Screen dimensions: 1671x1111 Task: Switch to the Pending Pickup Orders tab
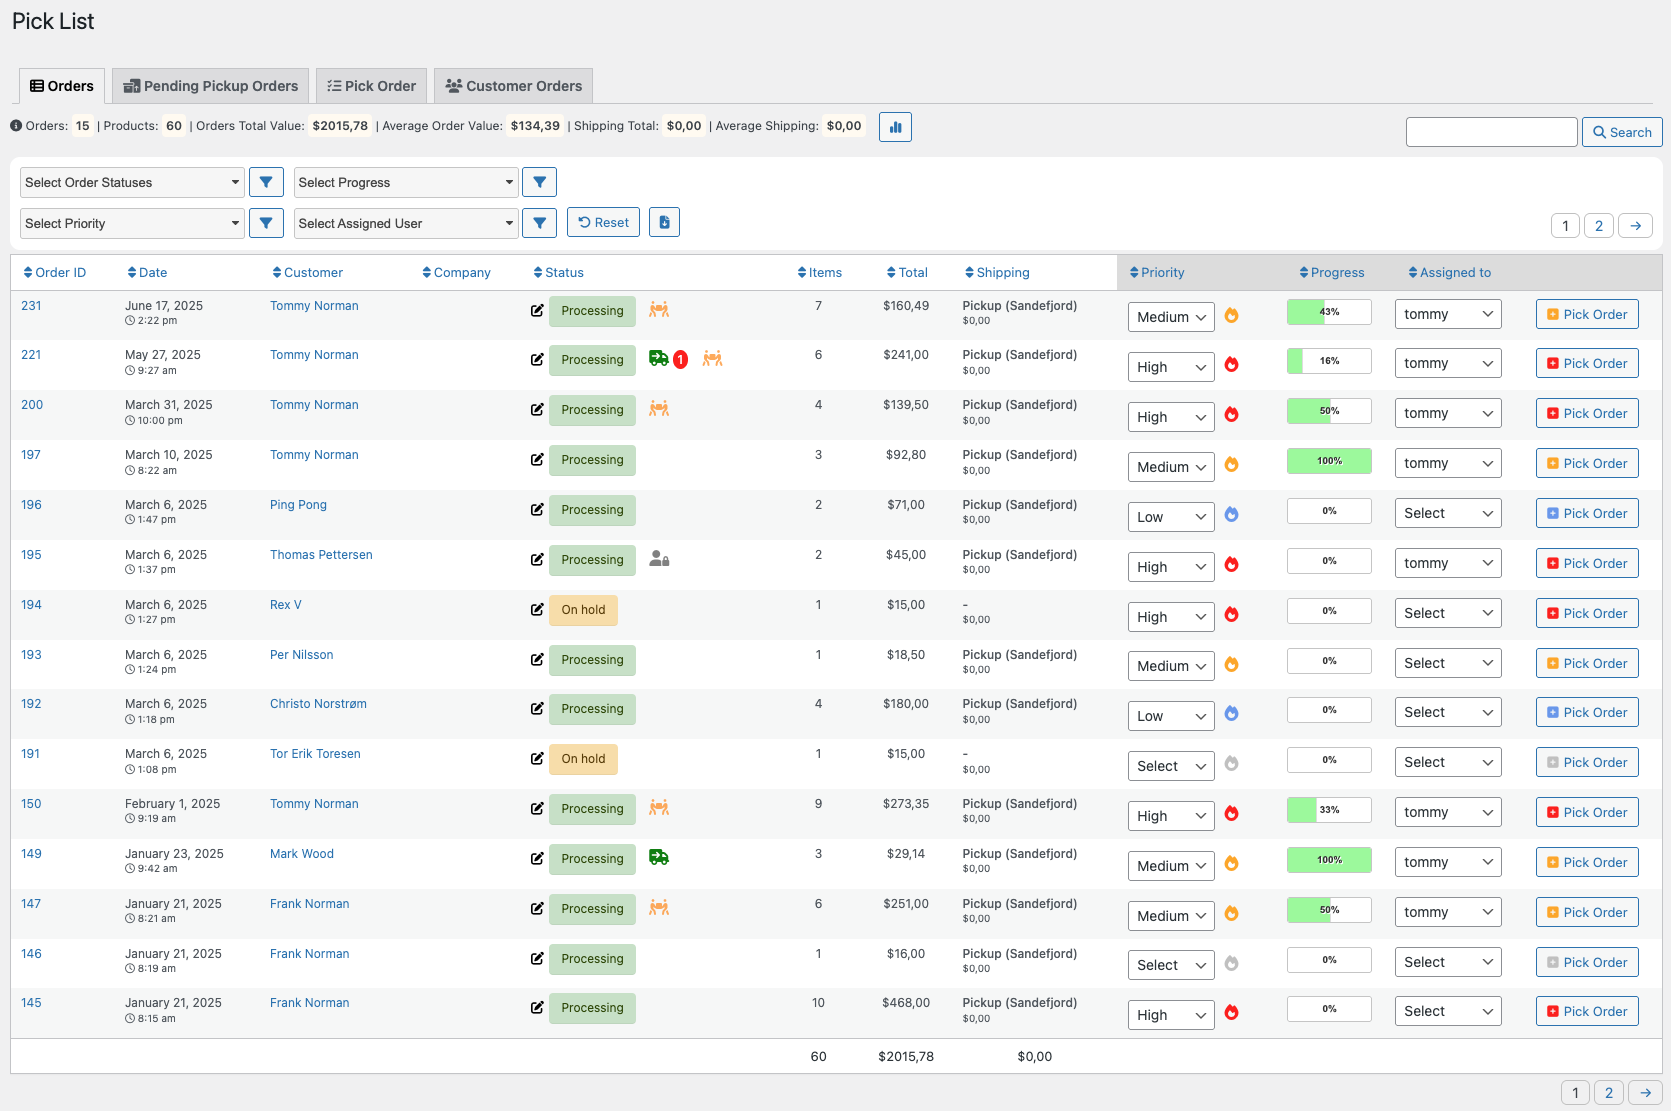point(211,86)
